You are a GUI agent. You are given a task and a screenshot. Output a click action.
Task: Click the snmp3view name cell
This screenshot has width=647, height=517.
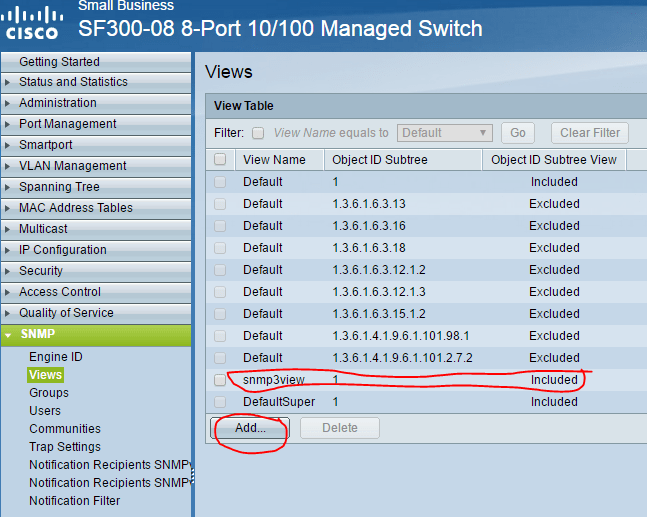[274, 380]
